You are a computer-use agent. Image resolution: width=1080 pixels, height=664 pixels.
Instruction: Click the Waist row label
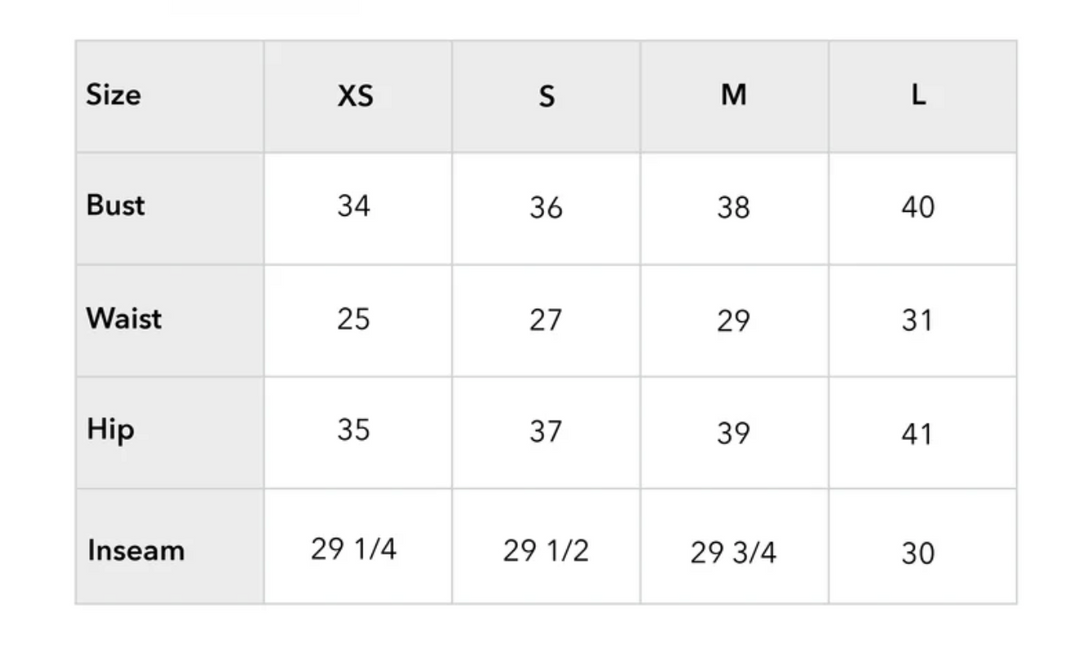point(124,318)
